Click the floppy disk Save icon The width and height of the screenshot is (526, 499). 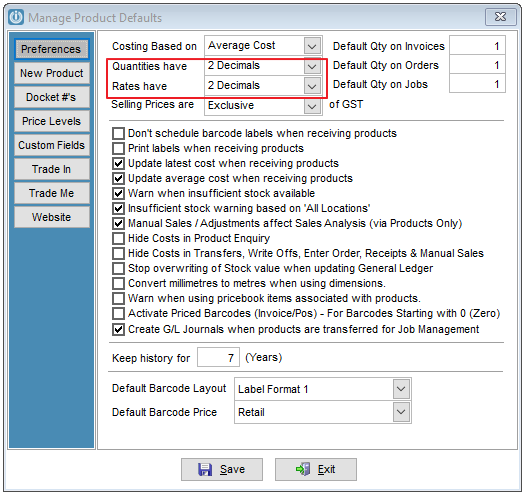(205, 469)
